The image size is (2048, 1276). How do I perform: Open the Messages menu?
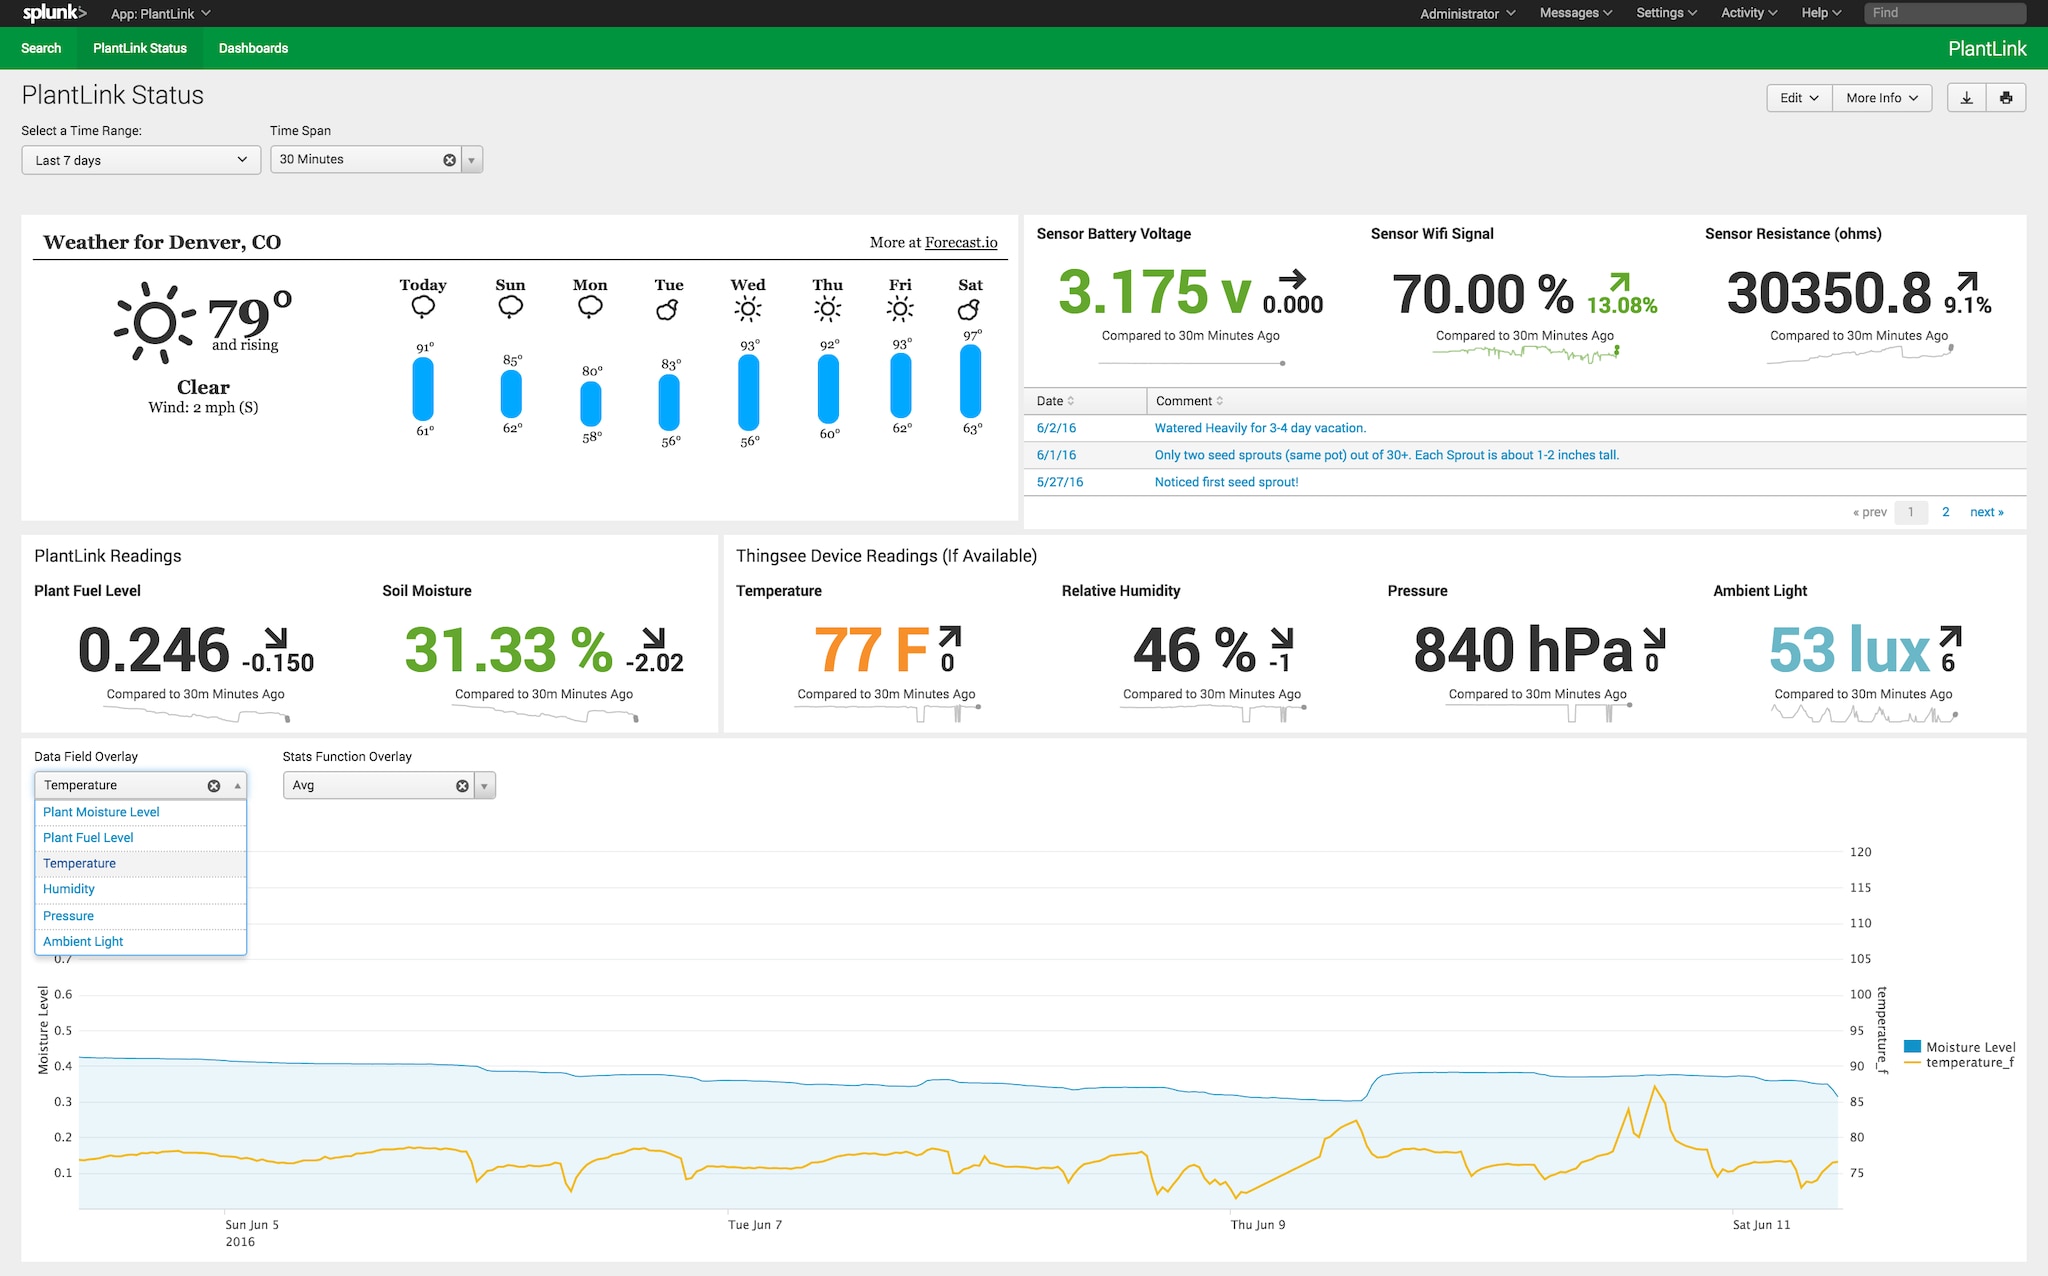[1575, 13]
